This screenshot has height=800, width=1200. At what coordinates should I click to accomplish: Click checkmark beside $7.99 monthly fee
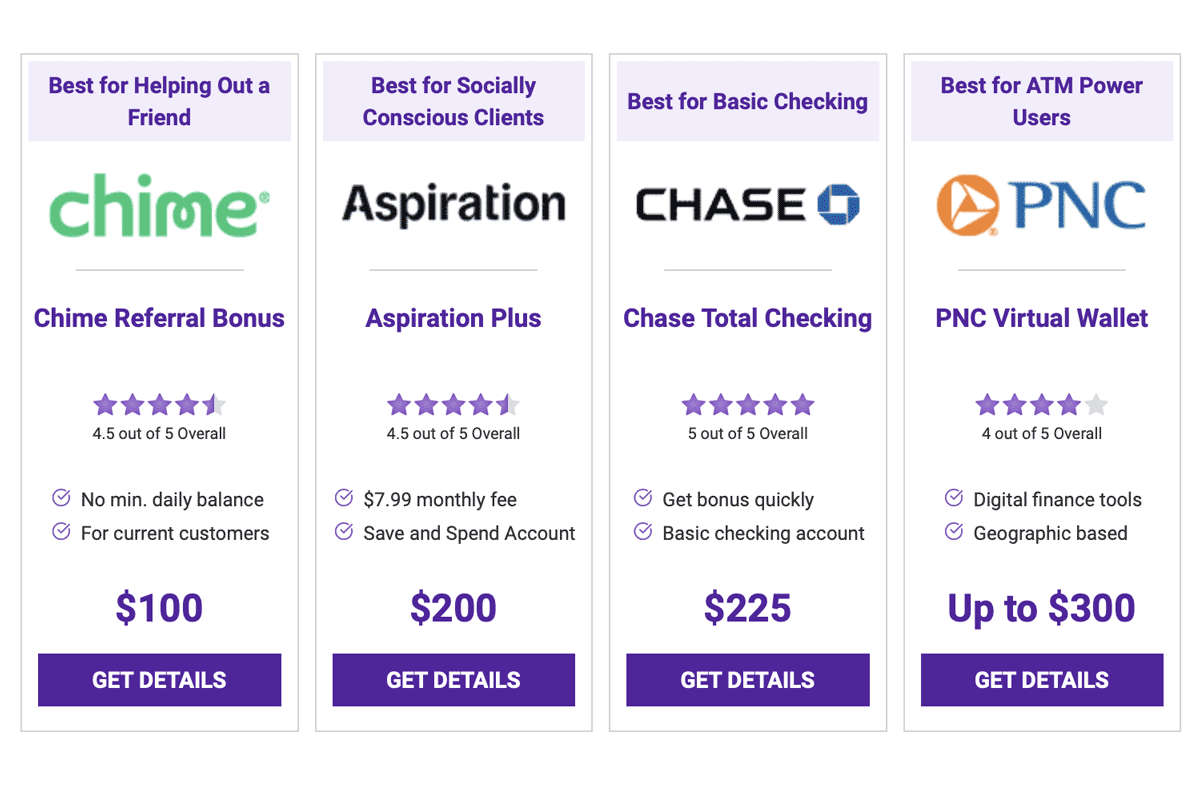[x=344, y=498]
